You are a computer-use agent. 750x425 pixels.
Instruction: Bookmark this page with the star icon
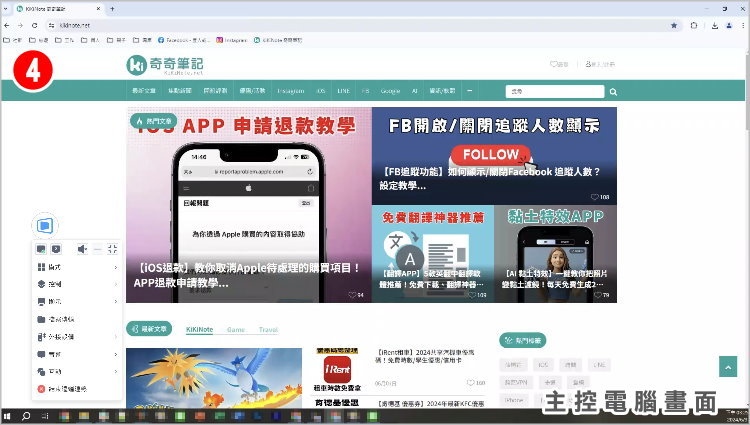(x=674, y=25)
